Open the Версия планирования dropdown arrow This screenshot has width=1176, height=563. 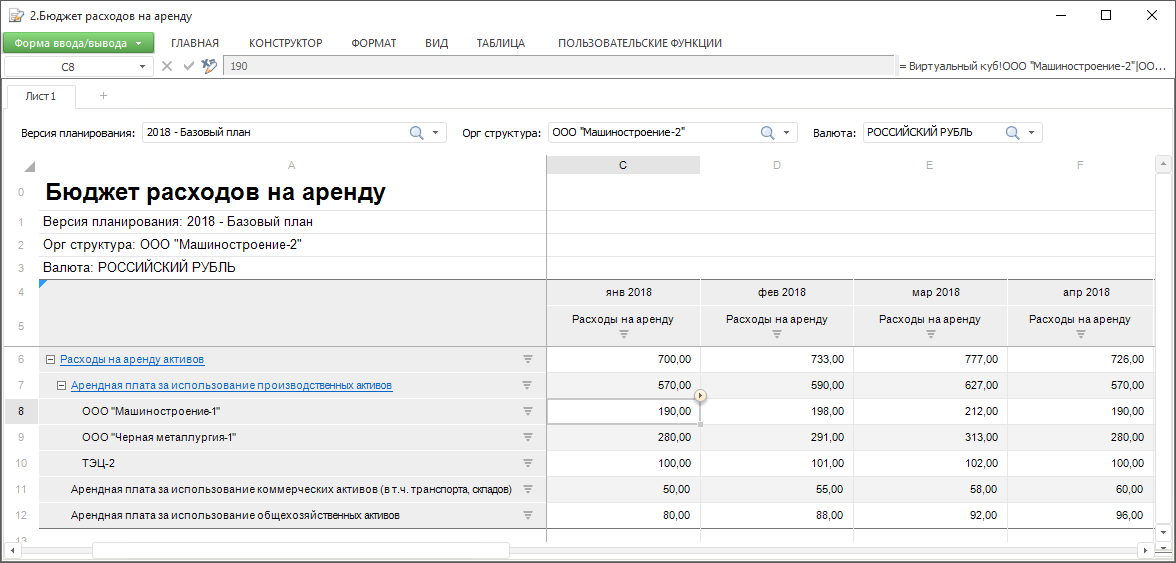pyautogui.click(x=436, y=133)
